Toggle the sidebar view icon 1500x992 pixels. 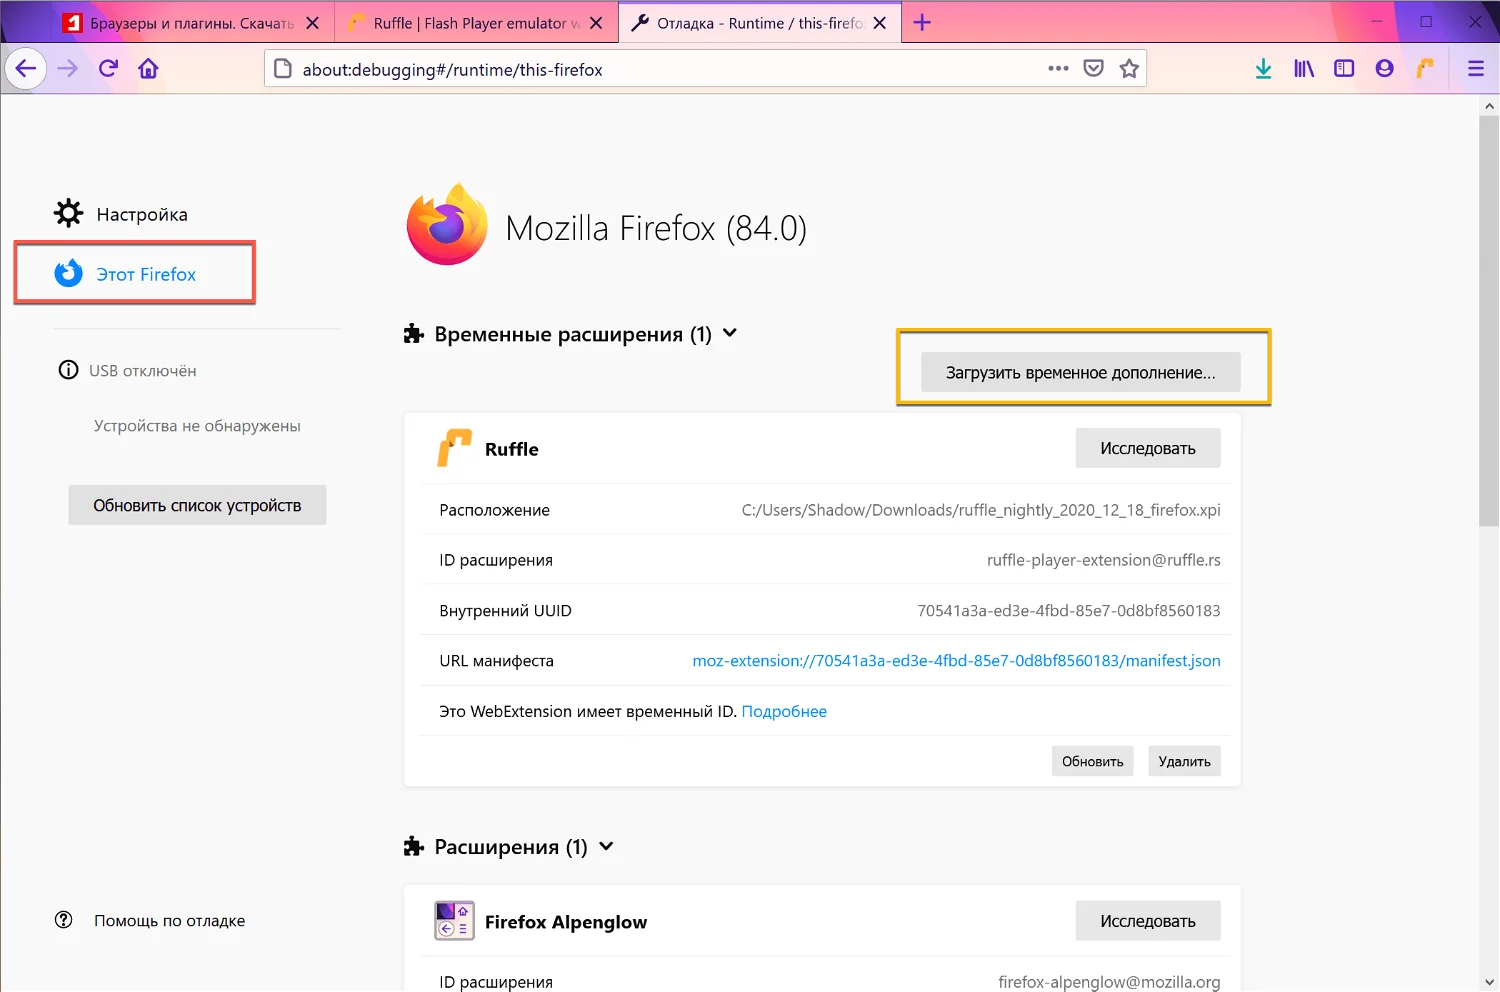click(x=1344, y=69)
